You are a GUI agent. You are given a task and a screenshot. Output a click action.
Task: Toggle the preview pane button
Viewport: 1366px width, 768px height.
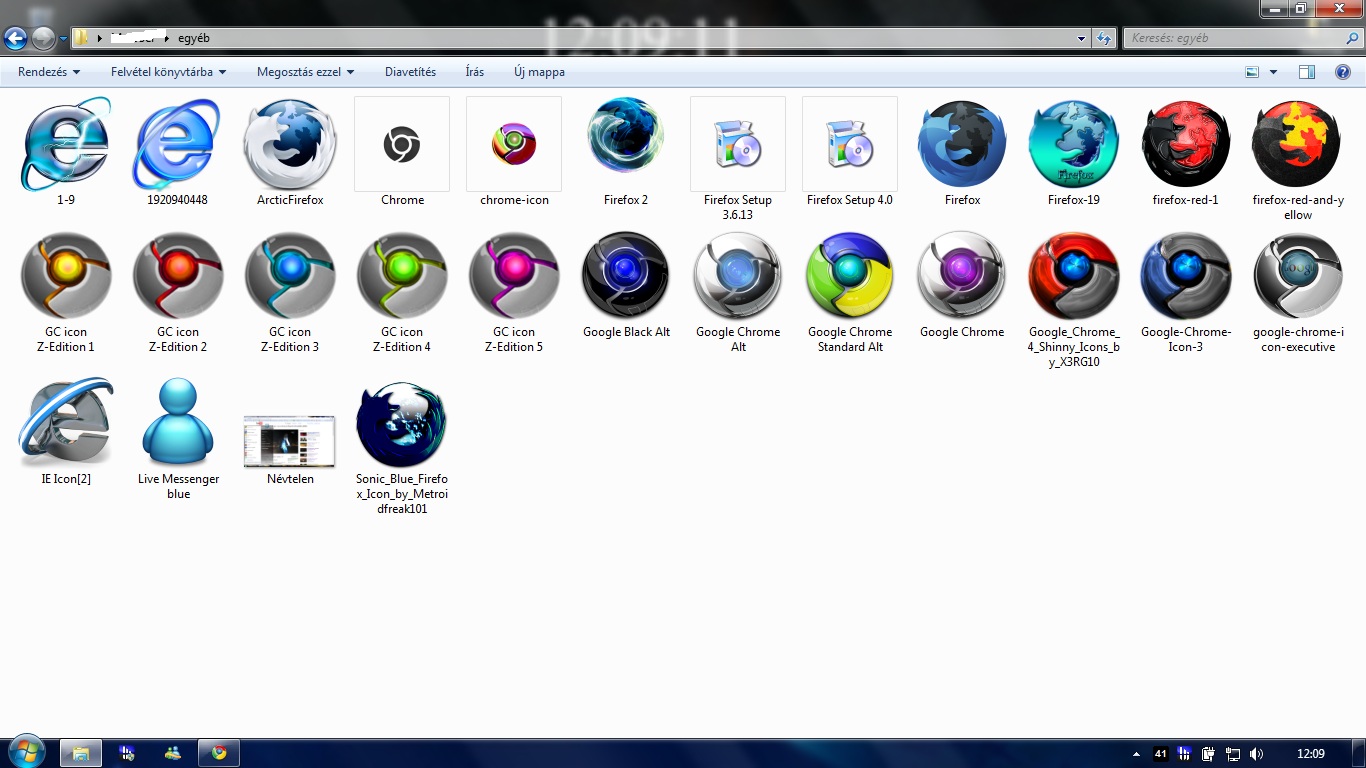point(1306,72)
